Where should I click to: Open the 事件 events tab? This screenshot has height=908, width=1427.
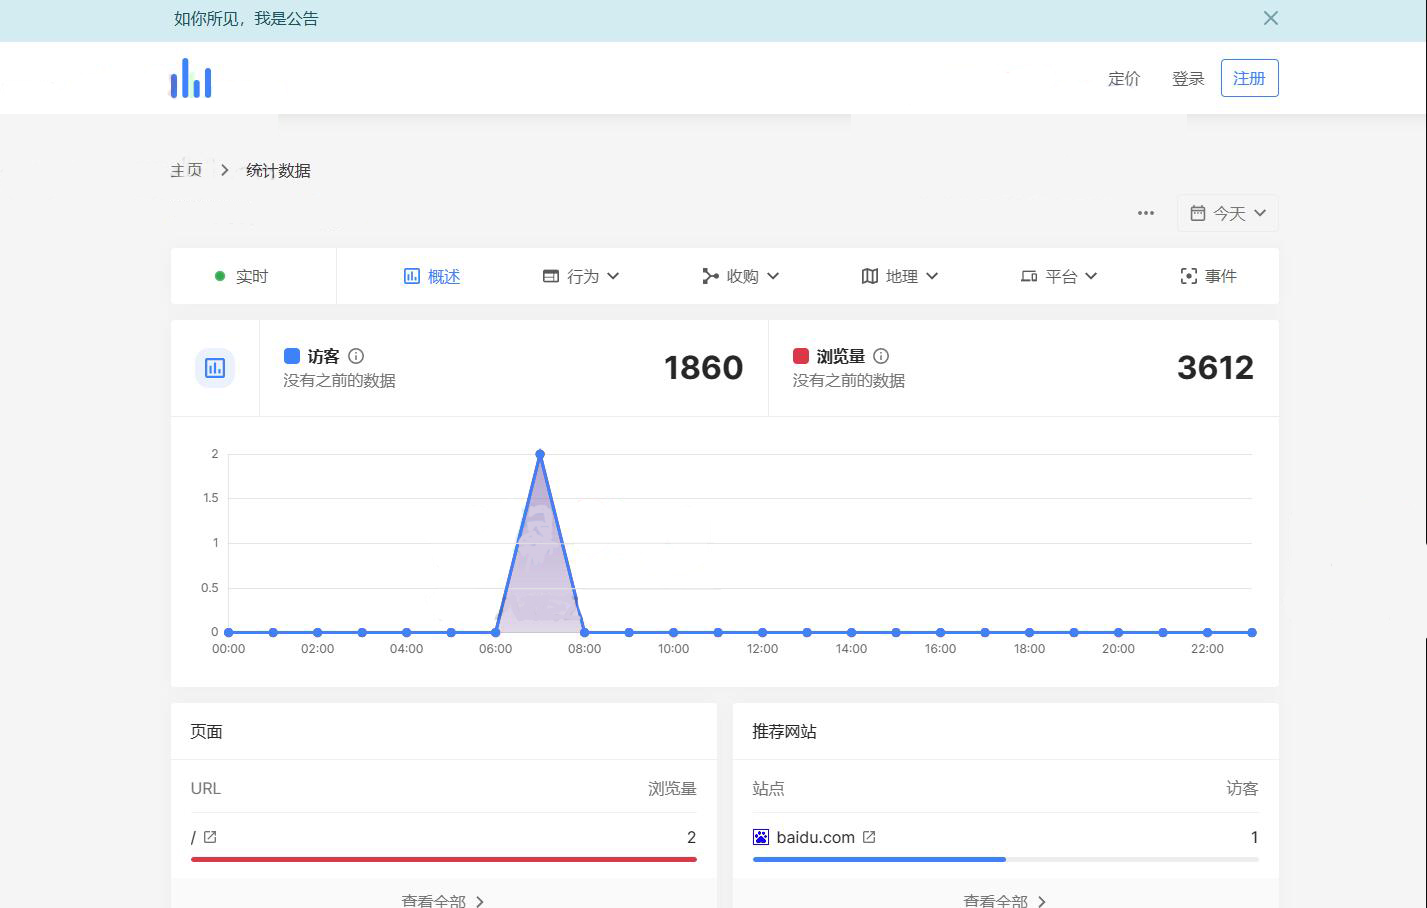tap(1208, 276)
